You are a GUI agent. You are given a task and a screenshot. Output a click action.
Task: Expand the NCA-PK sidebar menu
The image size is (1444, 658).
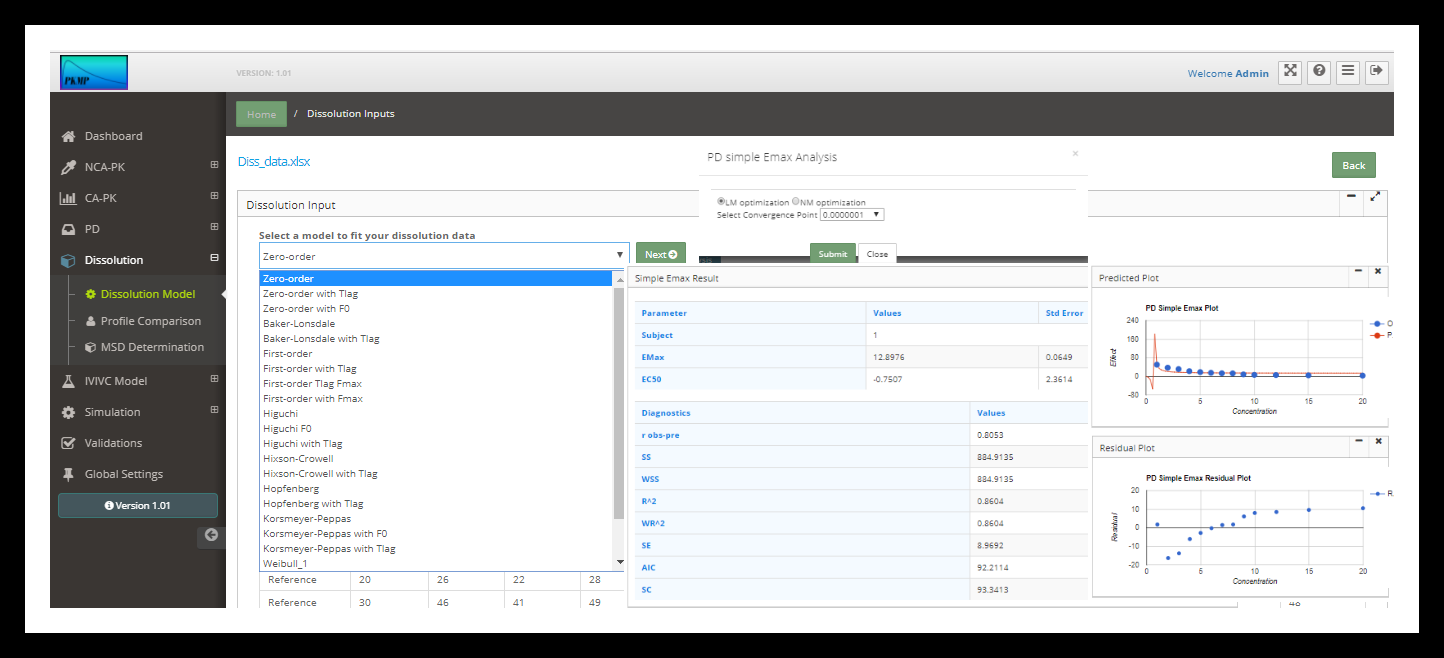[213, 166]
